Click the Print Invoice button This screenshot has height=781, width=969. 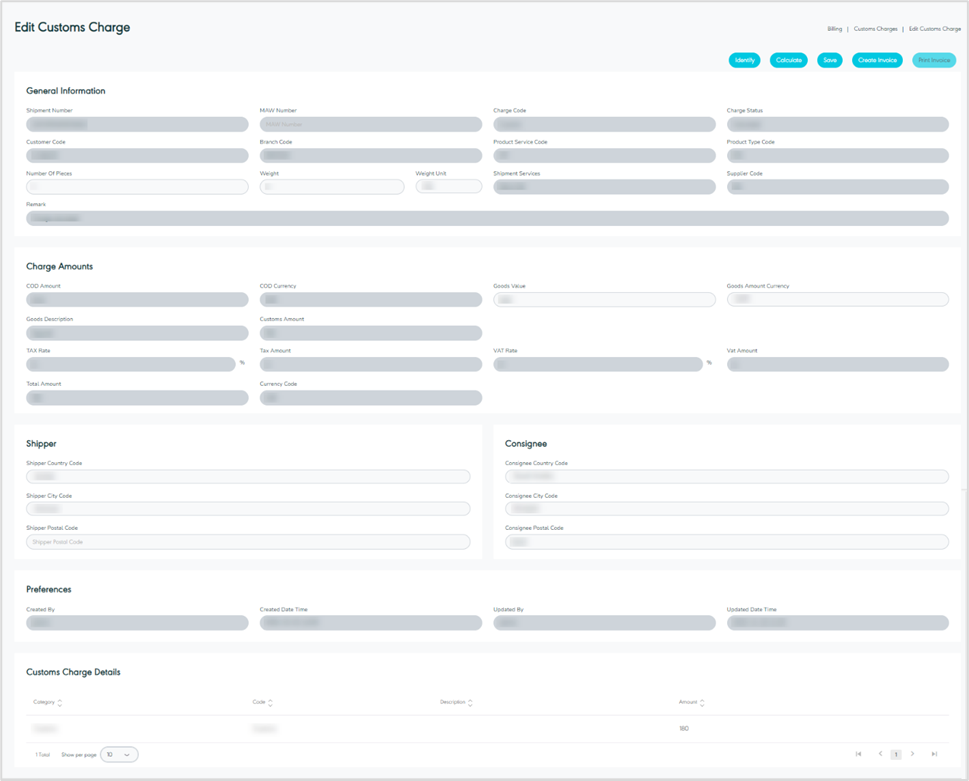coord(933,60)
